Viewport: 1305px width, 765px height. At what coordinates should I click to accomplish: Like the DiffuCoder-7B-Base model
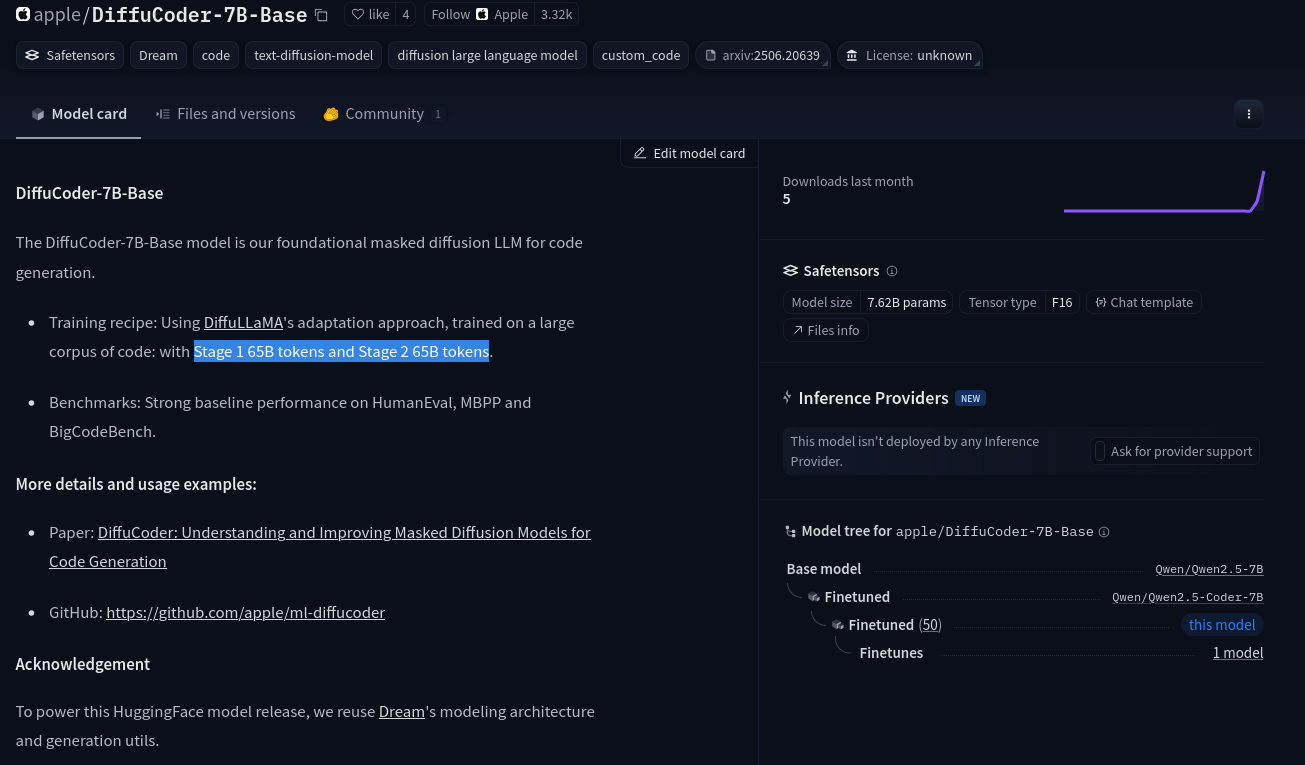tap(370, 15)
